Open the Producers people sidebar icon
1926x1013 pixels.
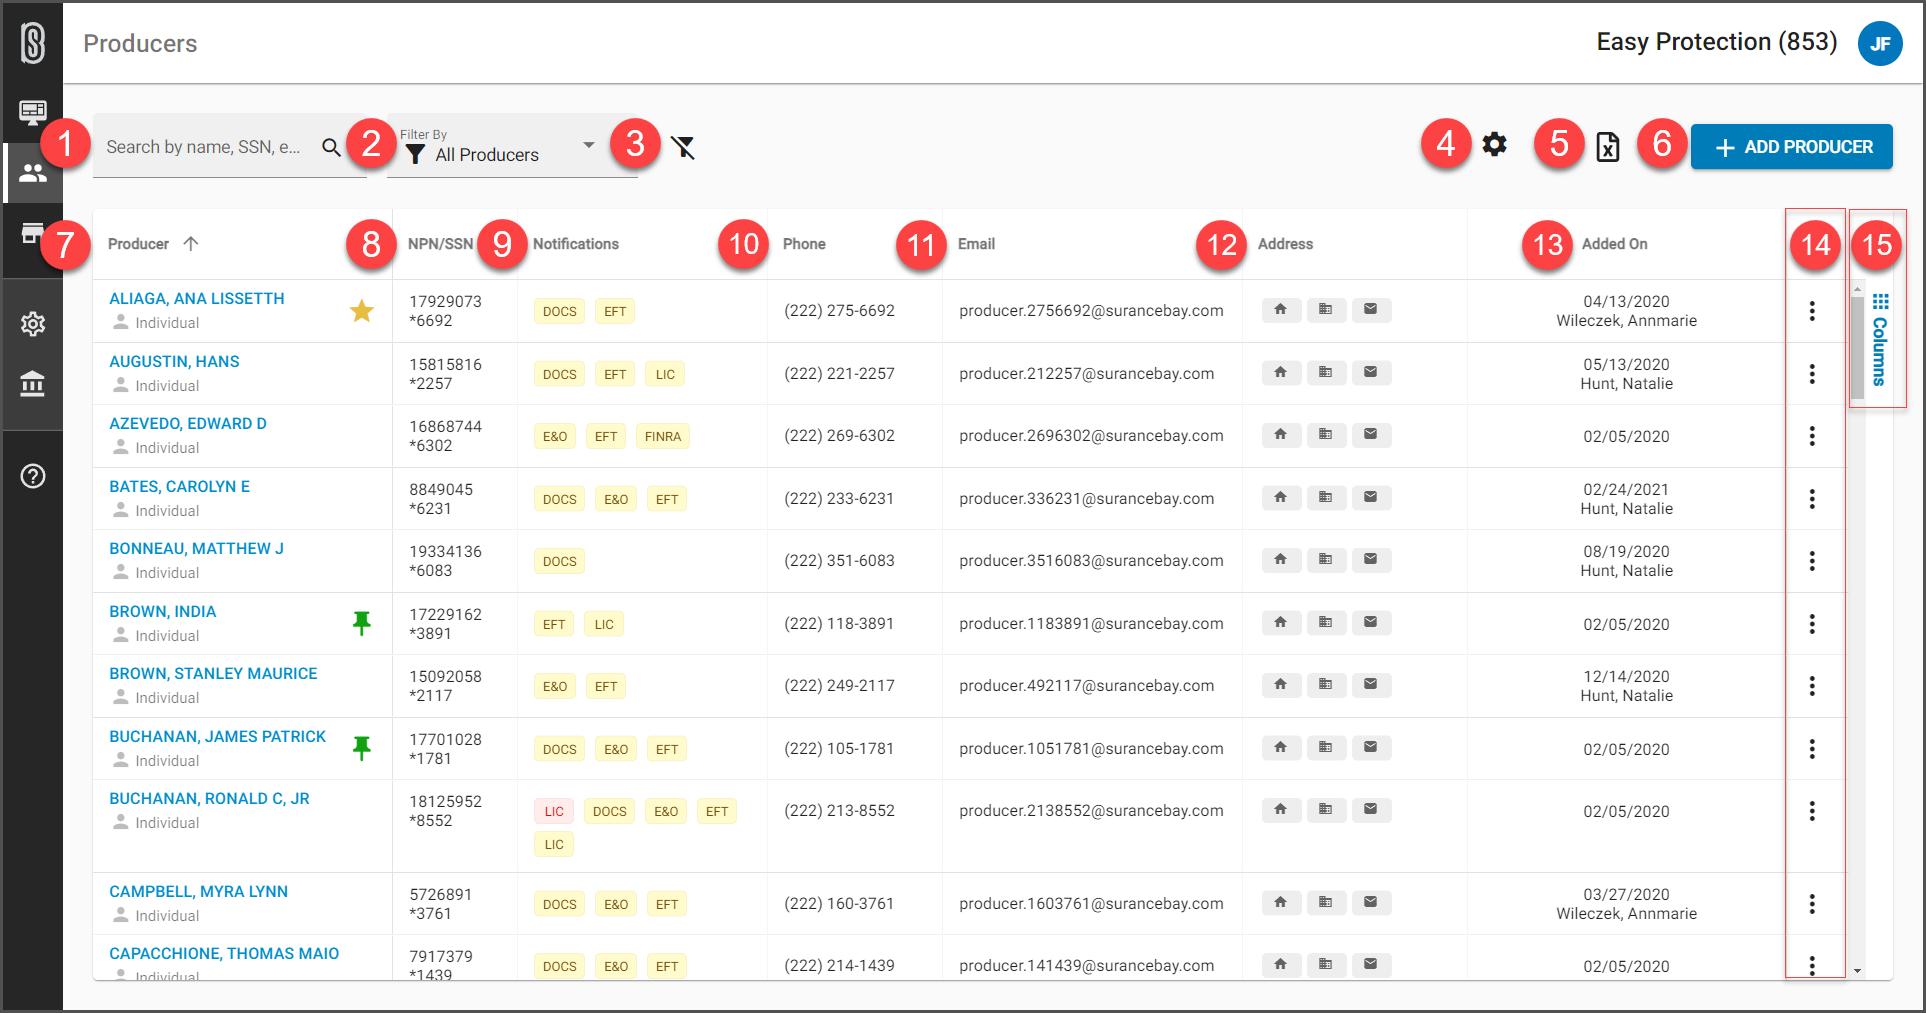[x=33, y=173]
